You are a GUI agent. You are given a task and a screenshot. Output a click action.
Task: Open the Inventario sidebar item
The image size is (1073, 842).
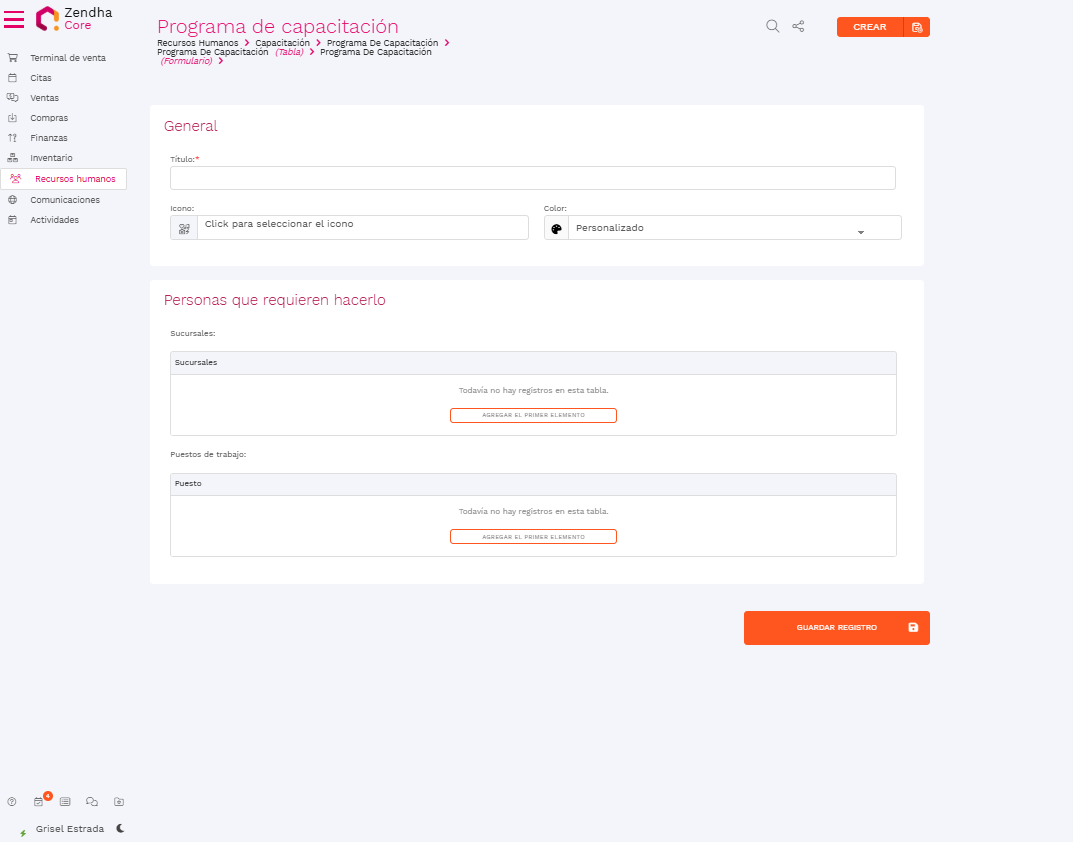pos(51,158)
